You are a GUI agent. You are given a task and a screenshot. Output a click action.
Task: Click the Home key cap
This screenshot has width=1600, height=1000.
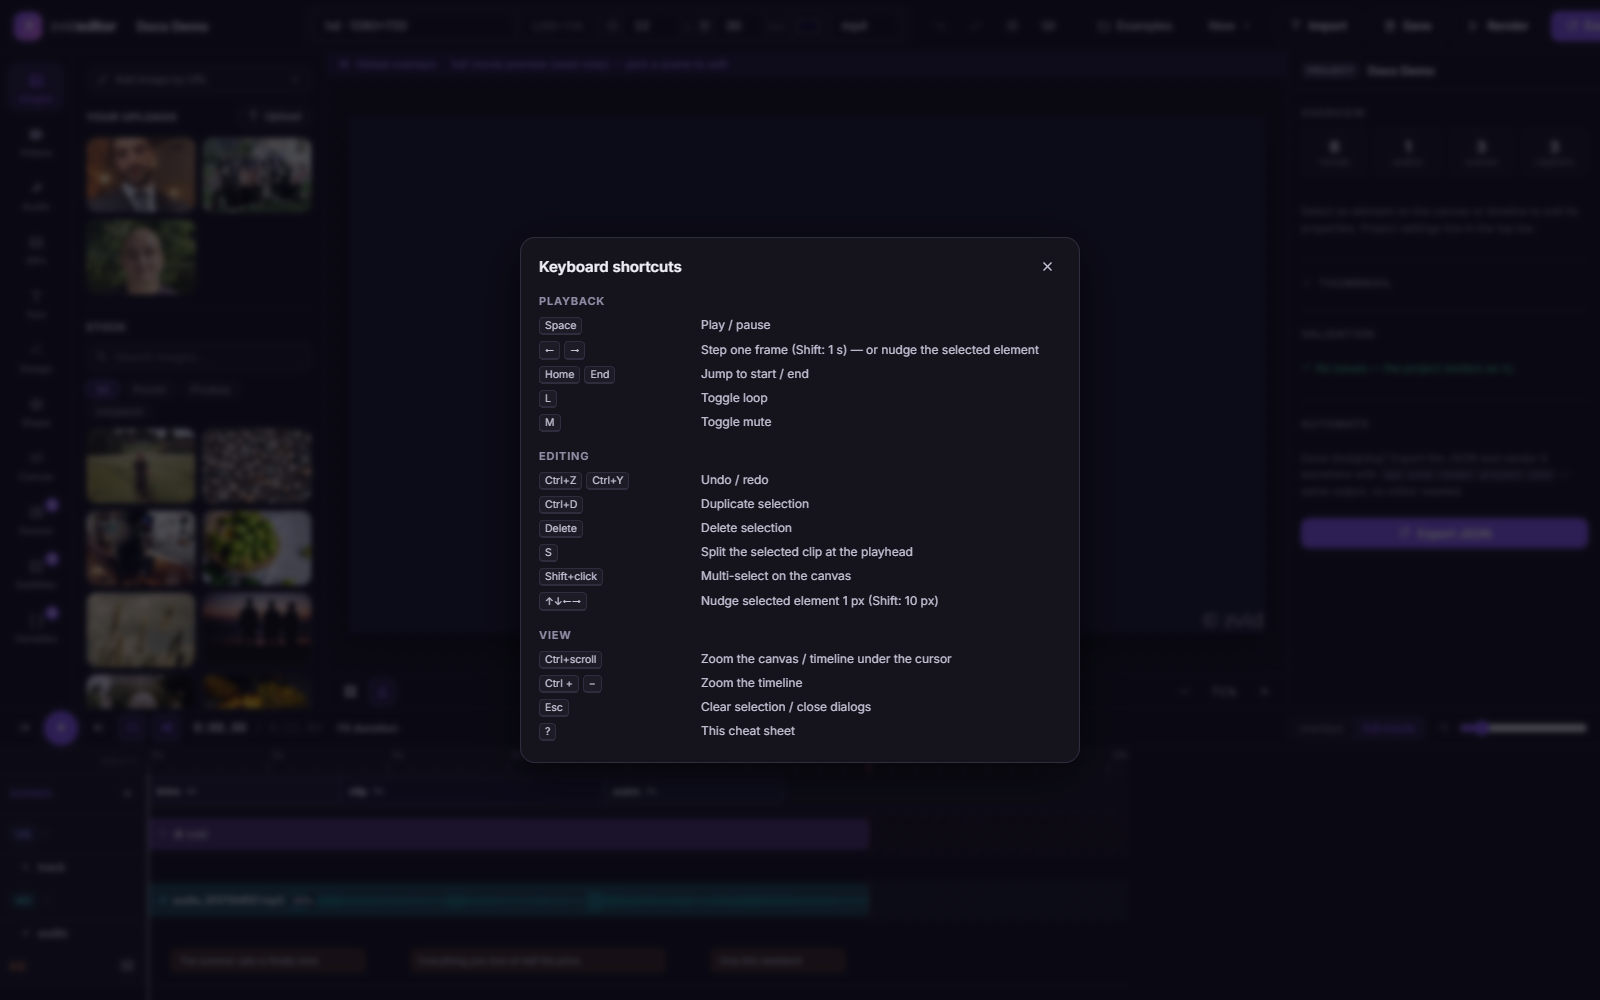click(559, 375)
